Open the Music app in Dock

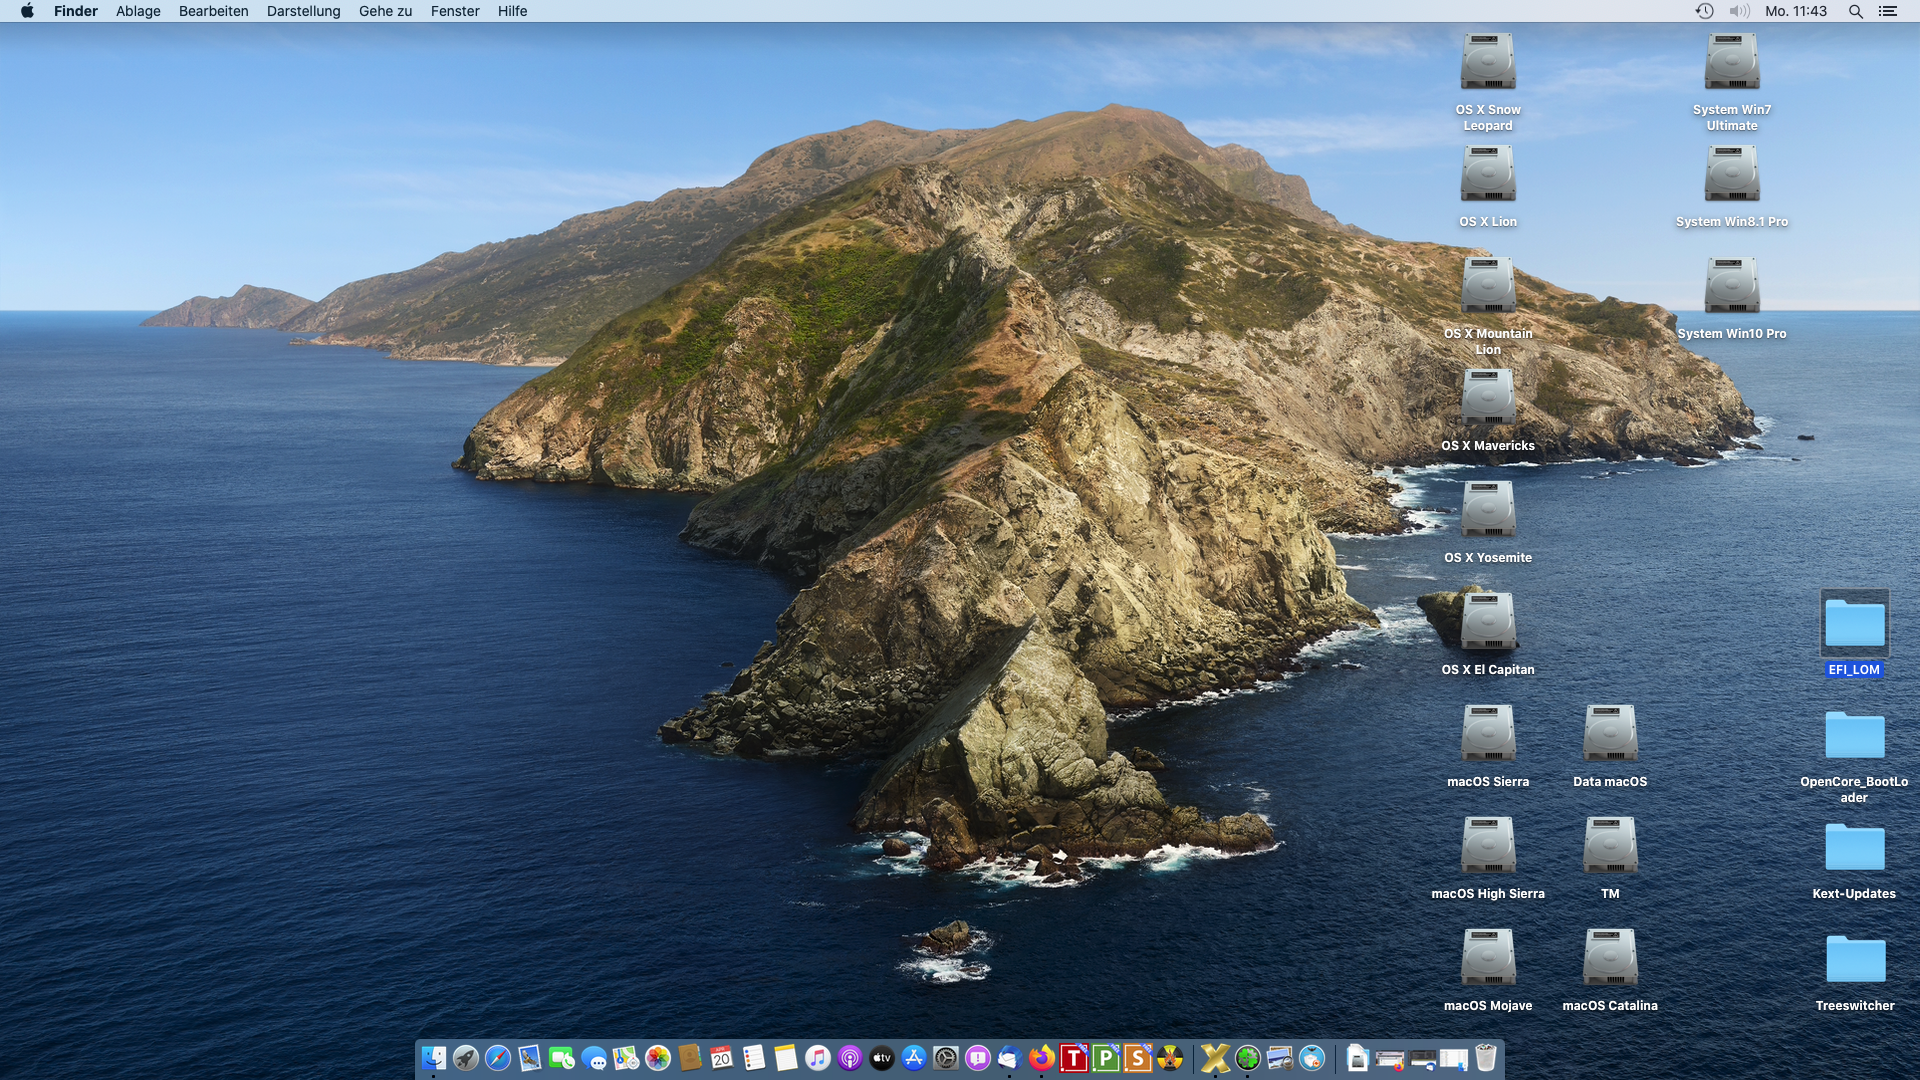(818, 1058)
